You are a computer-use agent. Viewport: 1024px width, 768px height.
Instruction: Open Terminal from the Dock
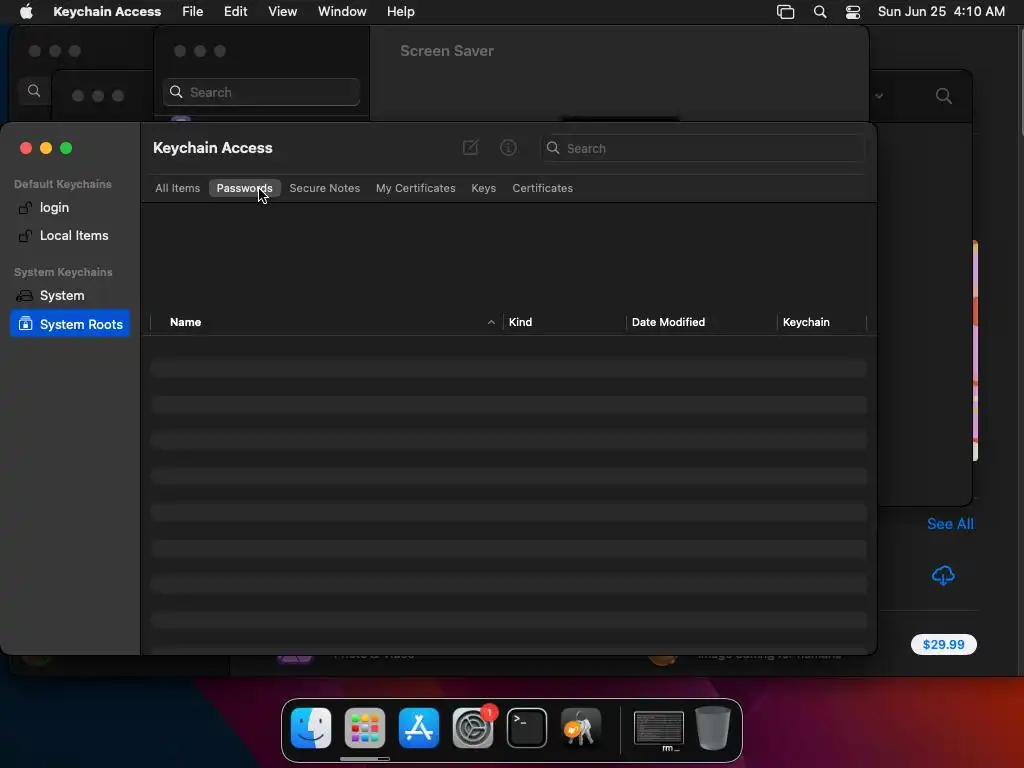(527, 728)
